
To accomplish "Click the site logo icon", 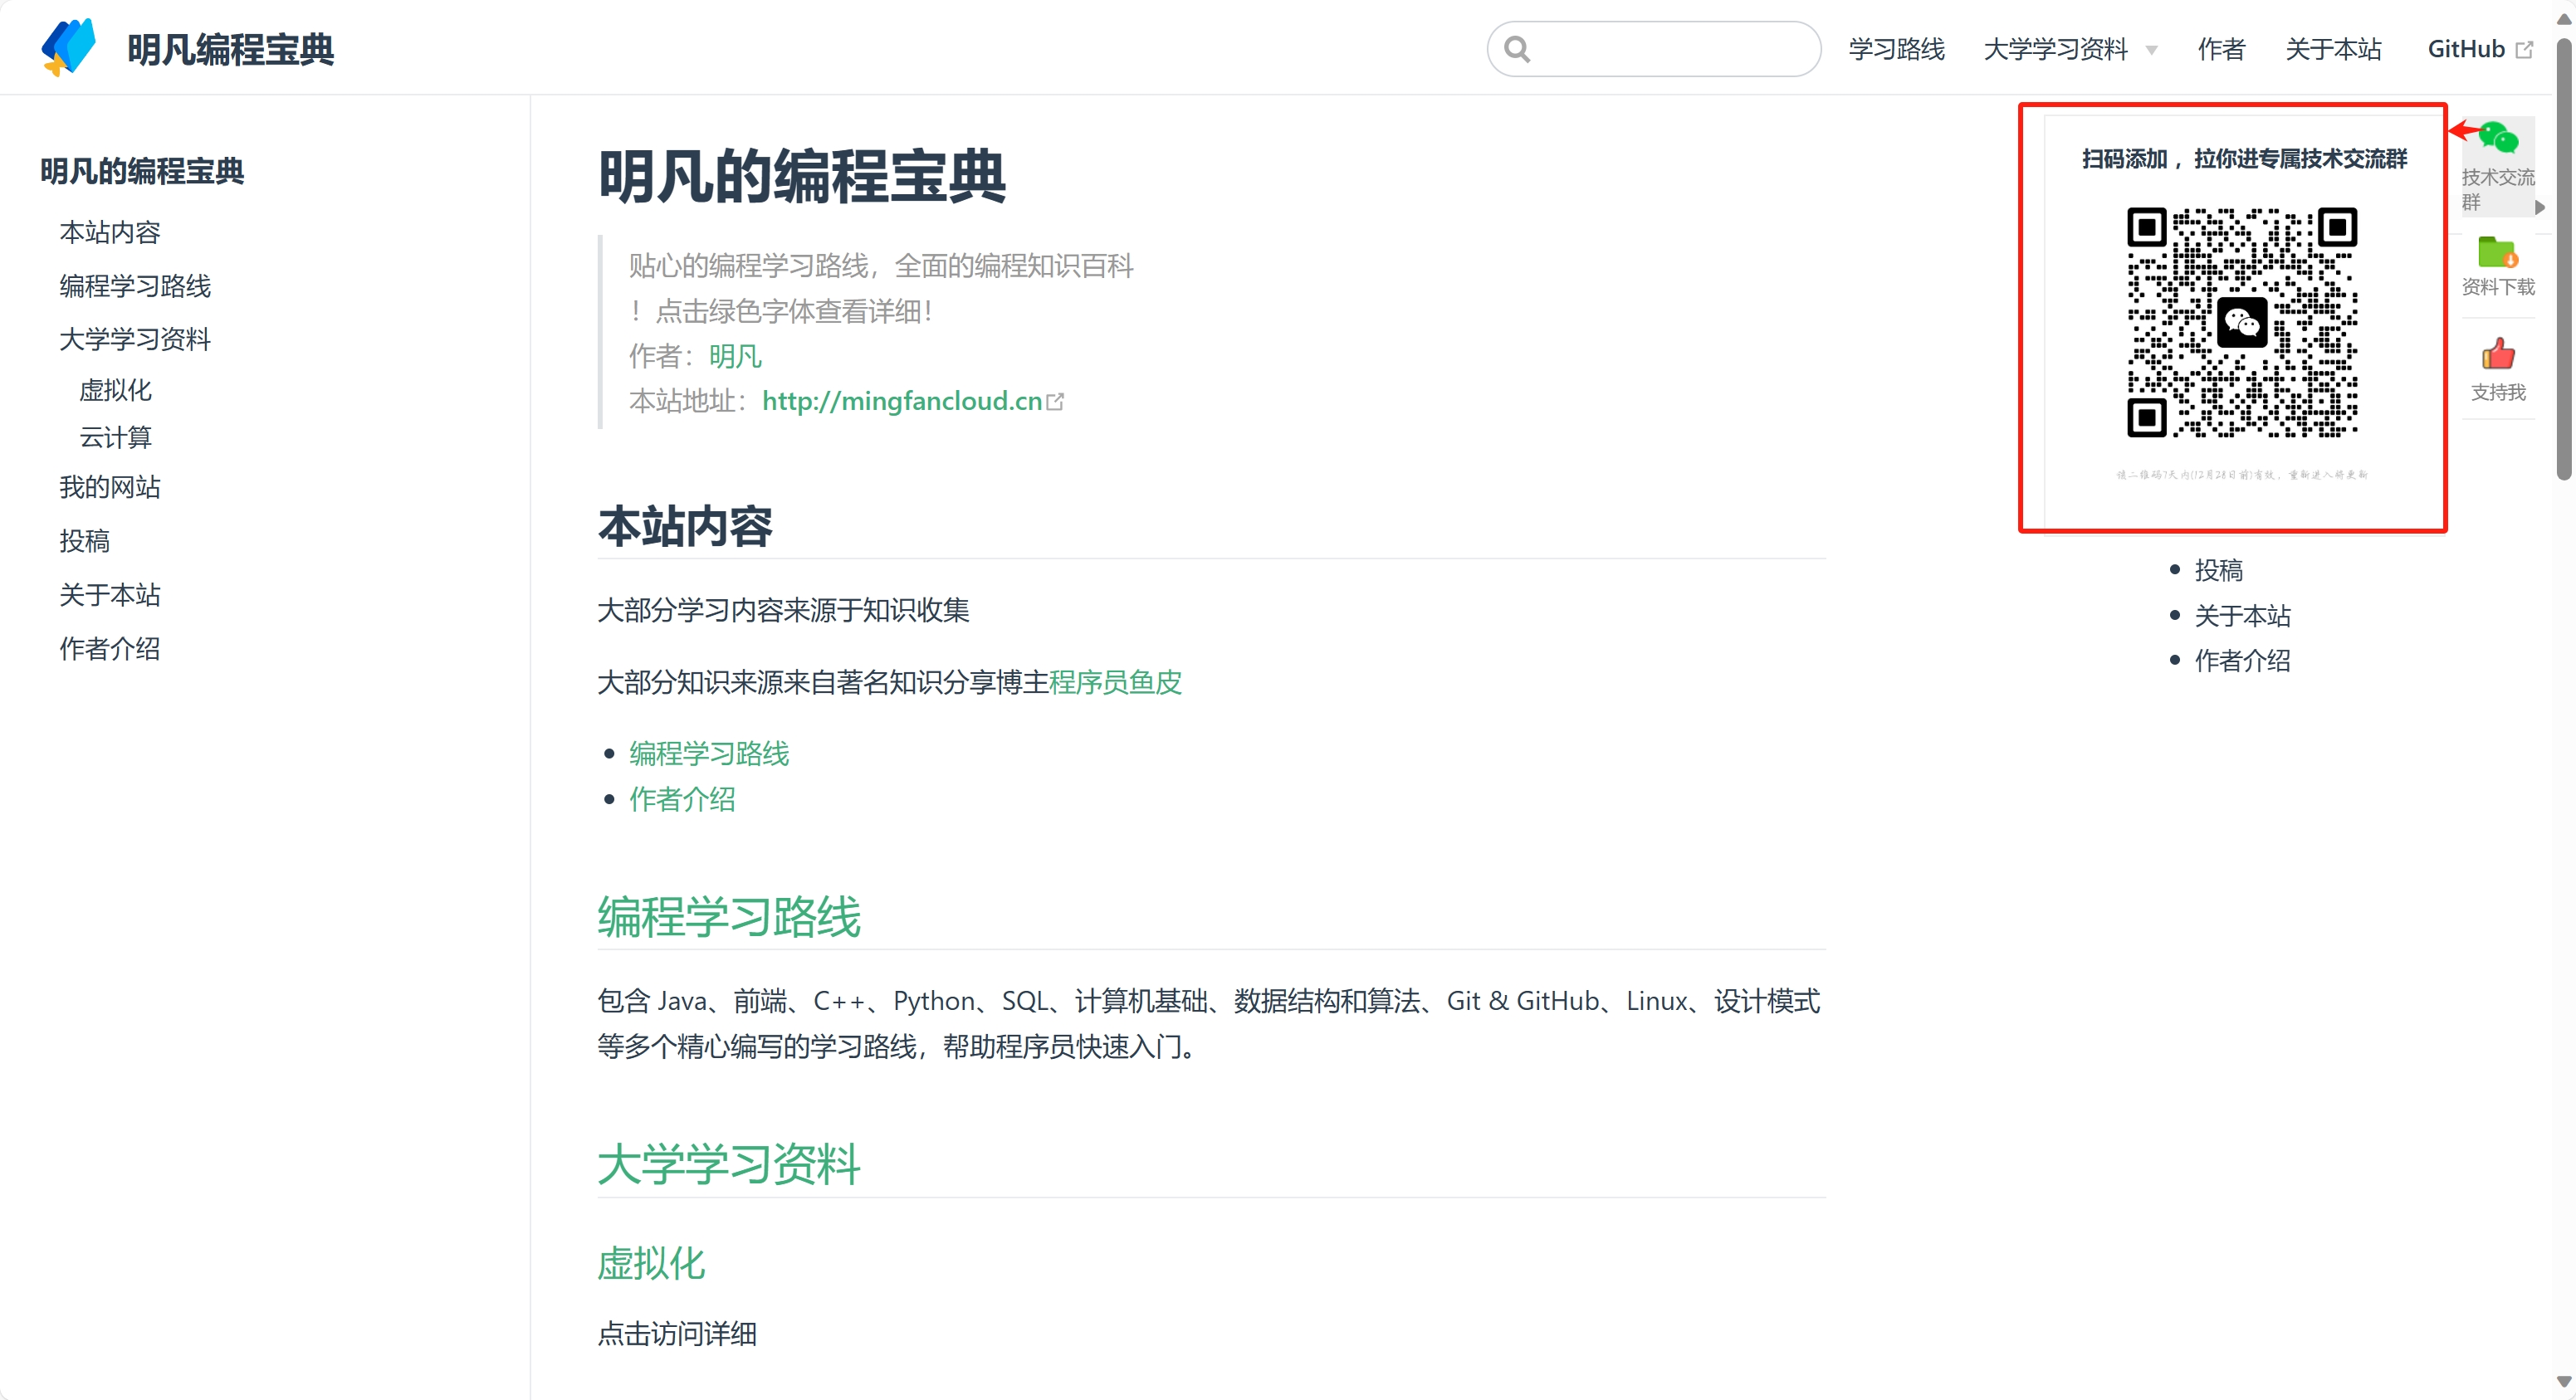I will (68, 47).
